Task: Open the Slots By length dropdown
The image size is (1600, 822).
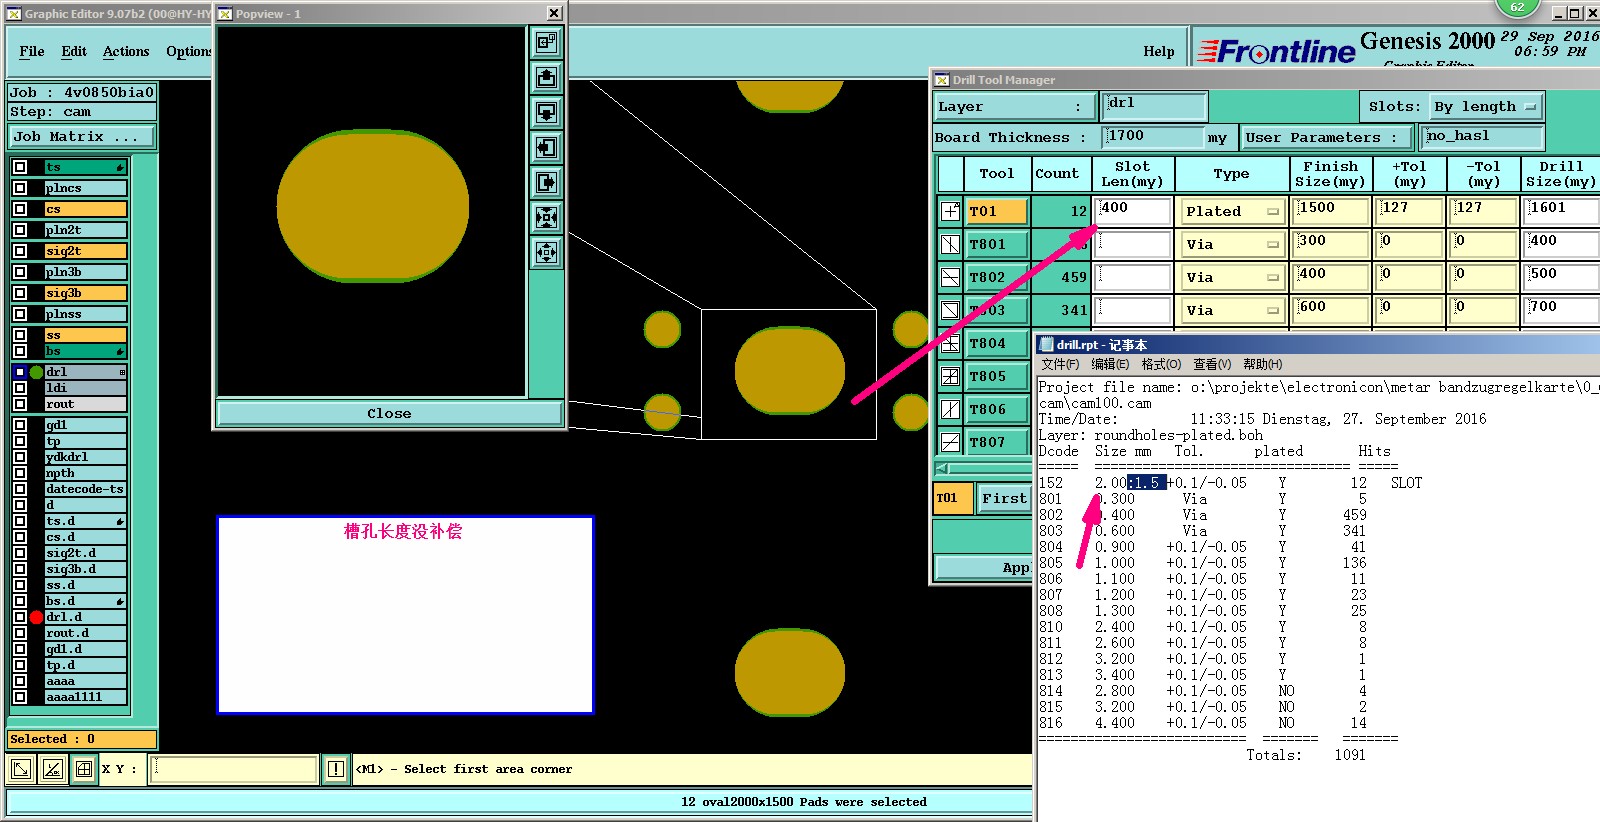Action: [1484, 107]
